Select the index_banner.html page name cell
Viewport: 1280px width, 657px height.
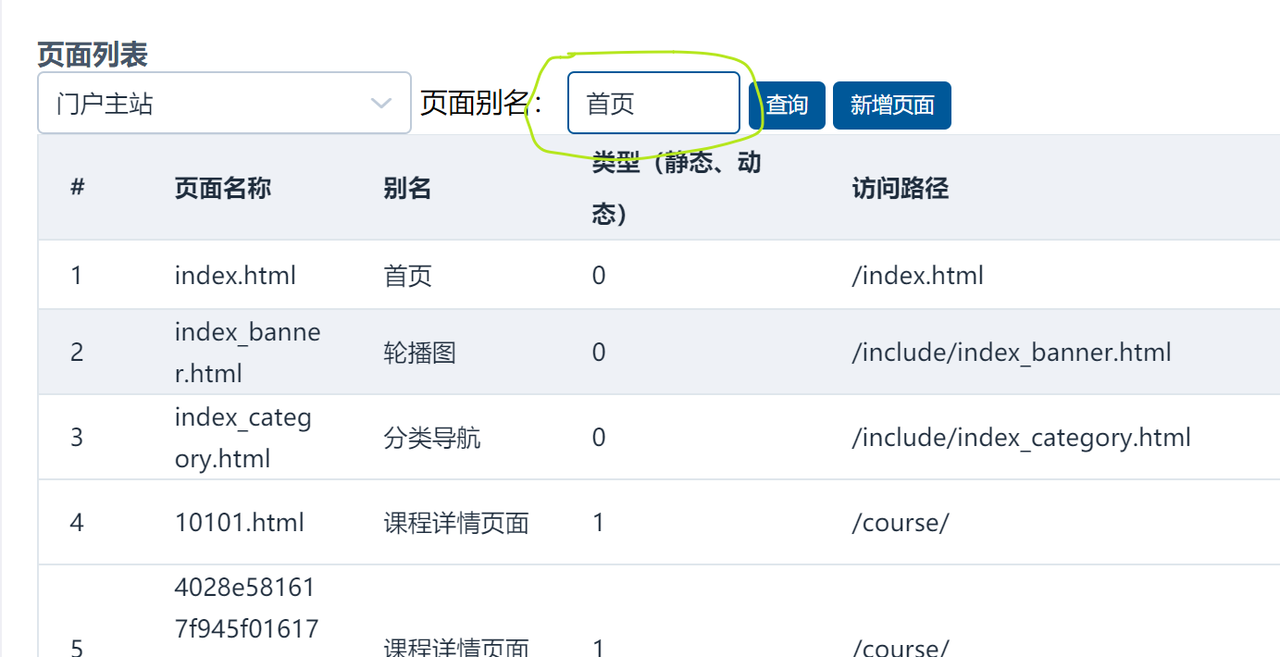point(247,352)
